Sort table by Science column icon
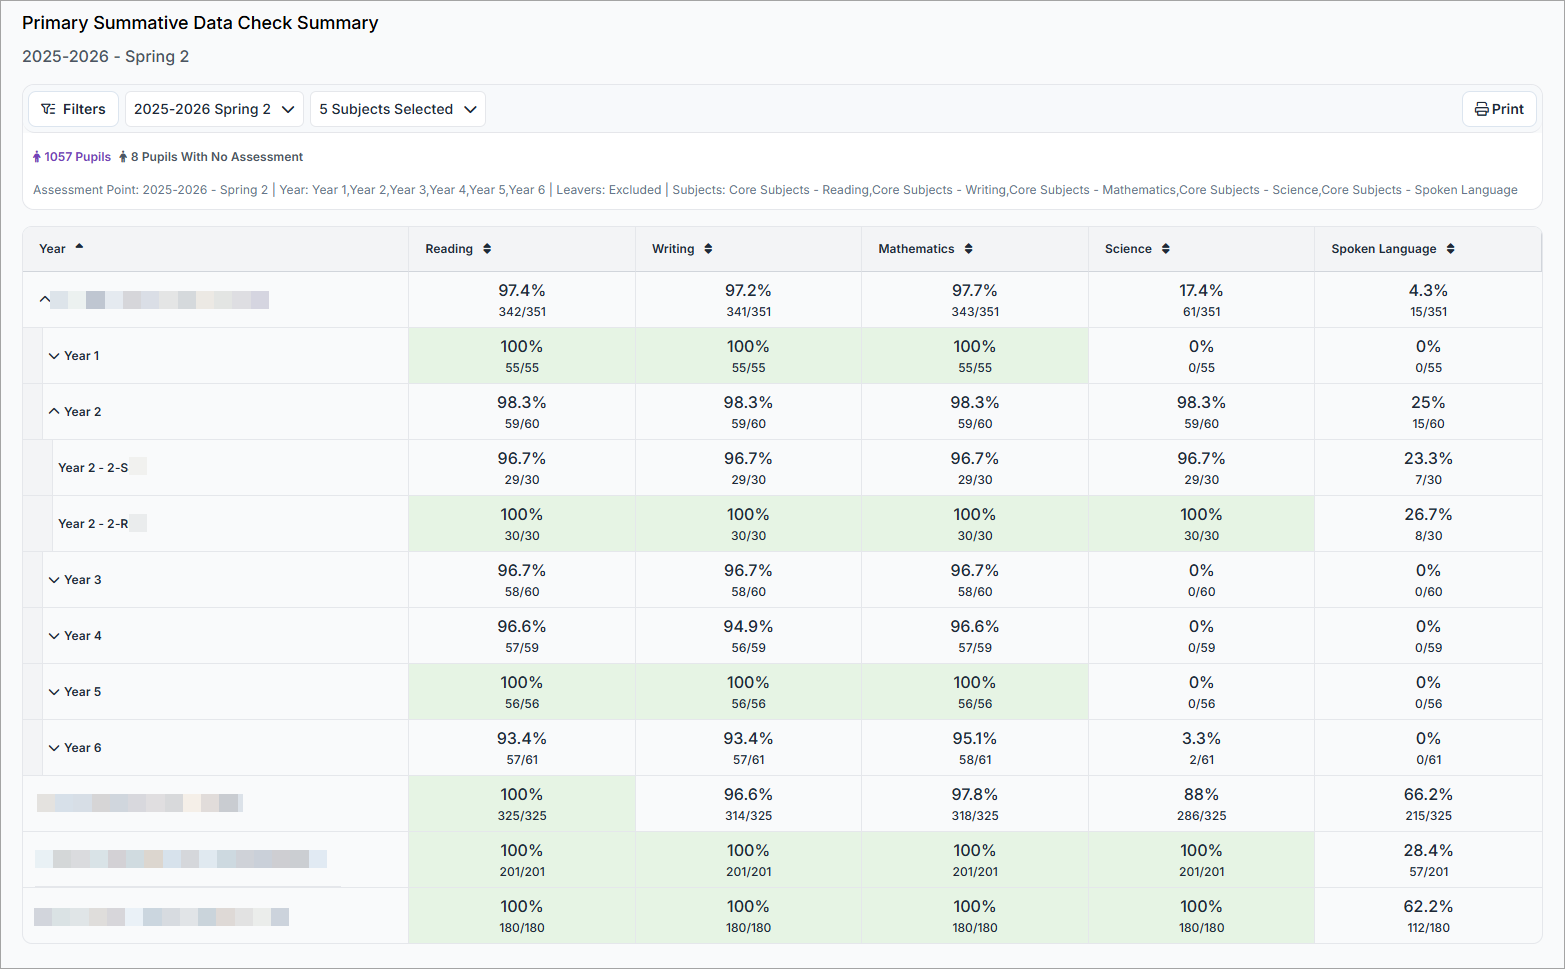The image size is (1565, 969). (x=1165, y=249)
